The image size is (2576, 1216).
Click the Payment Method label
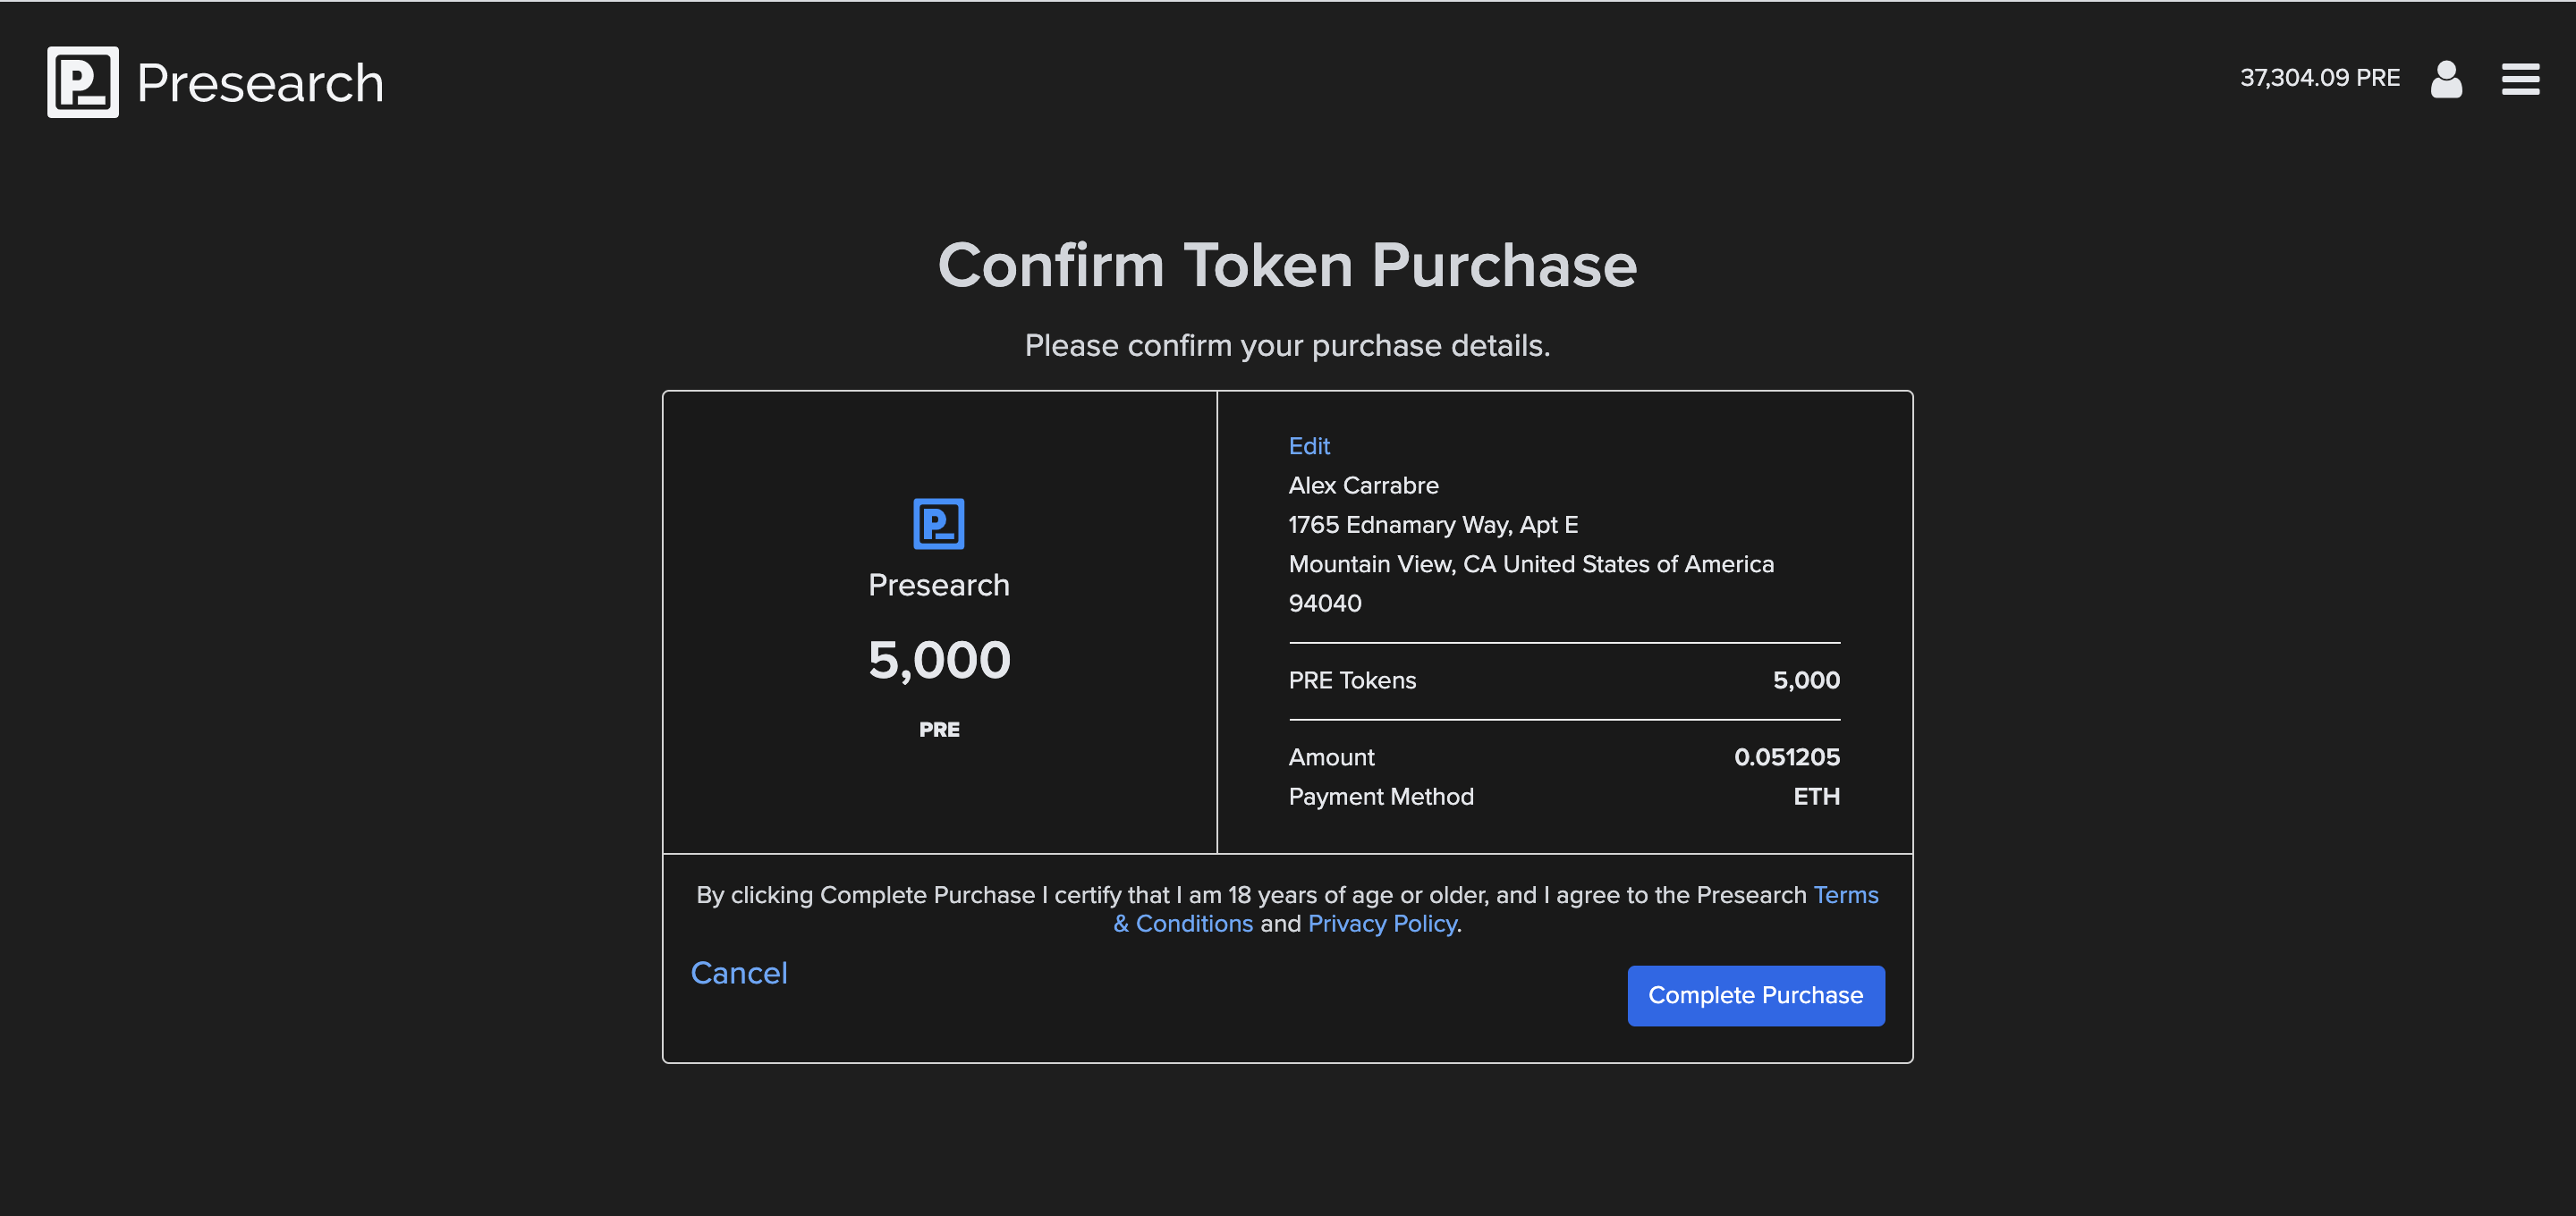click(1380, 797)
